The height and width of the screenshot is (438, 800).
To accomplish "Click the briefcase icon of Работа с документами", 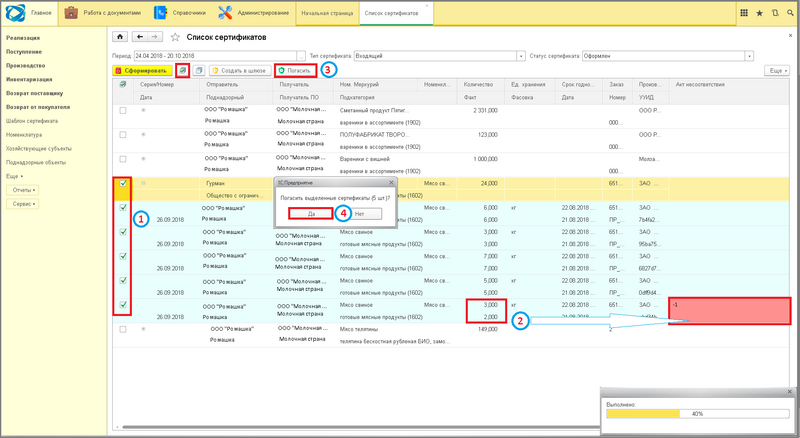I will pyautogui.click(x=71, y=13).
